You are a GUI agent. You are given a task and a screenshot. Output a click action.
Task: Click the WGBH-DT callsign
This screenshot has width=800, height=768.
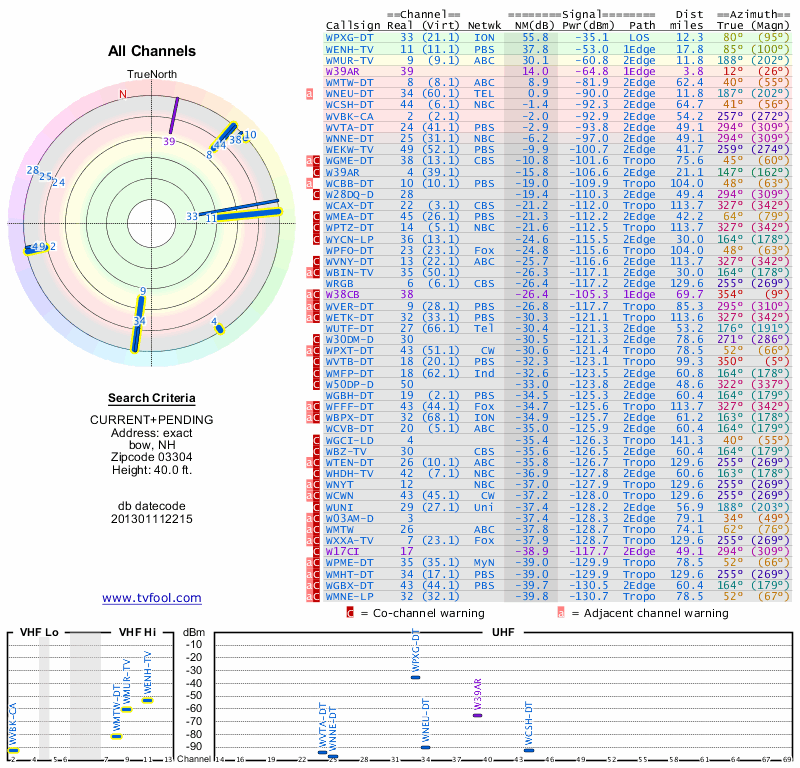pyautogui.click(x=349, y=395)
